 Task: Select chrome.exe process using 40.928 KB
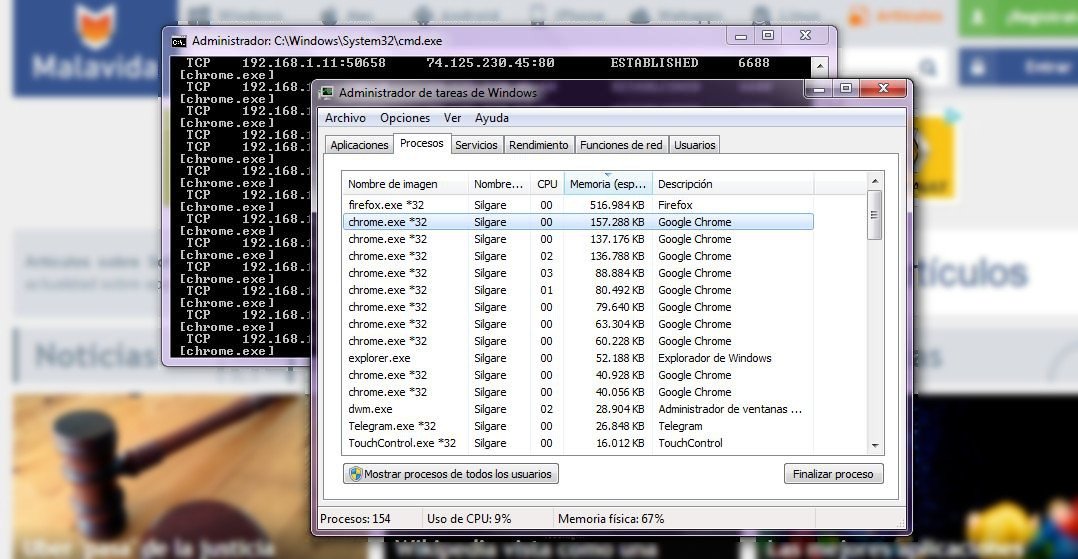(578, 375)
